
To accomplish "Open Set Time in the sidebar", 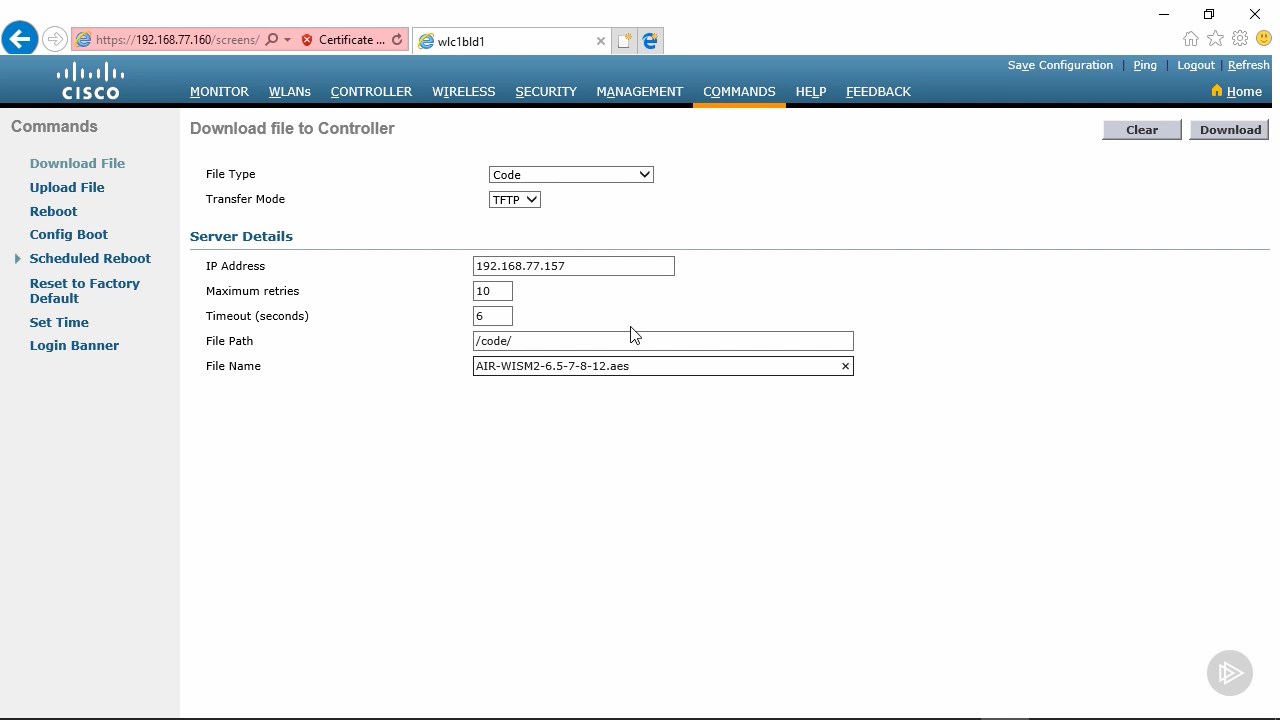I will (x=59, y=322).
